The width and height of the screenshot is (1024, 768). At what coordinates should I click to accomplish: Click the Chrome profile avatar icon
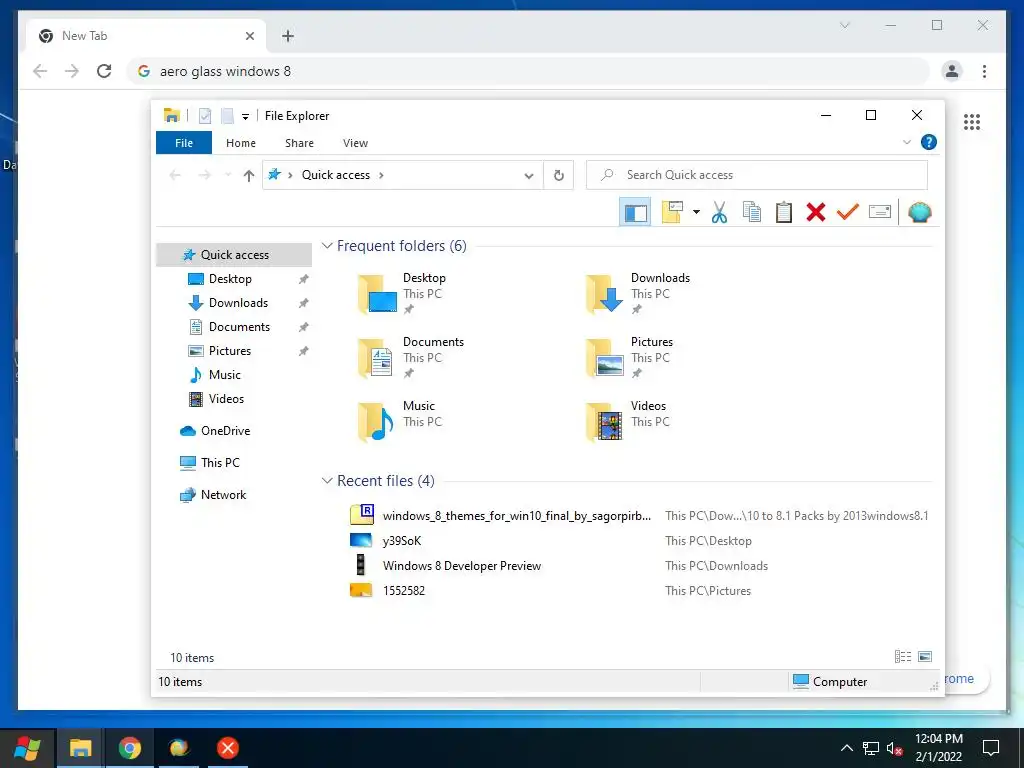coord(952,71)
